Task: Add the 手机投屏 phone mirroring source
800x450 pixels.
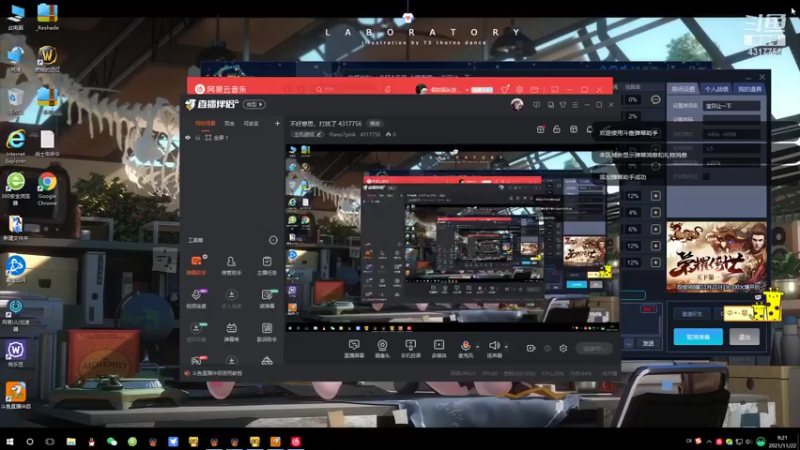Action: click(x=410, y=349)
